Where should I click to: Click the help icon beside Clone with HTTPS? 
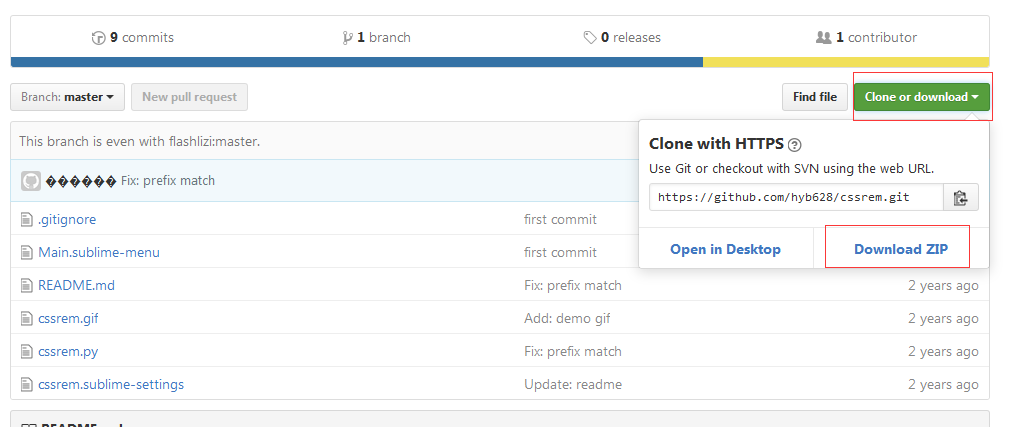tap(795, 145)
